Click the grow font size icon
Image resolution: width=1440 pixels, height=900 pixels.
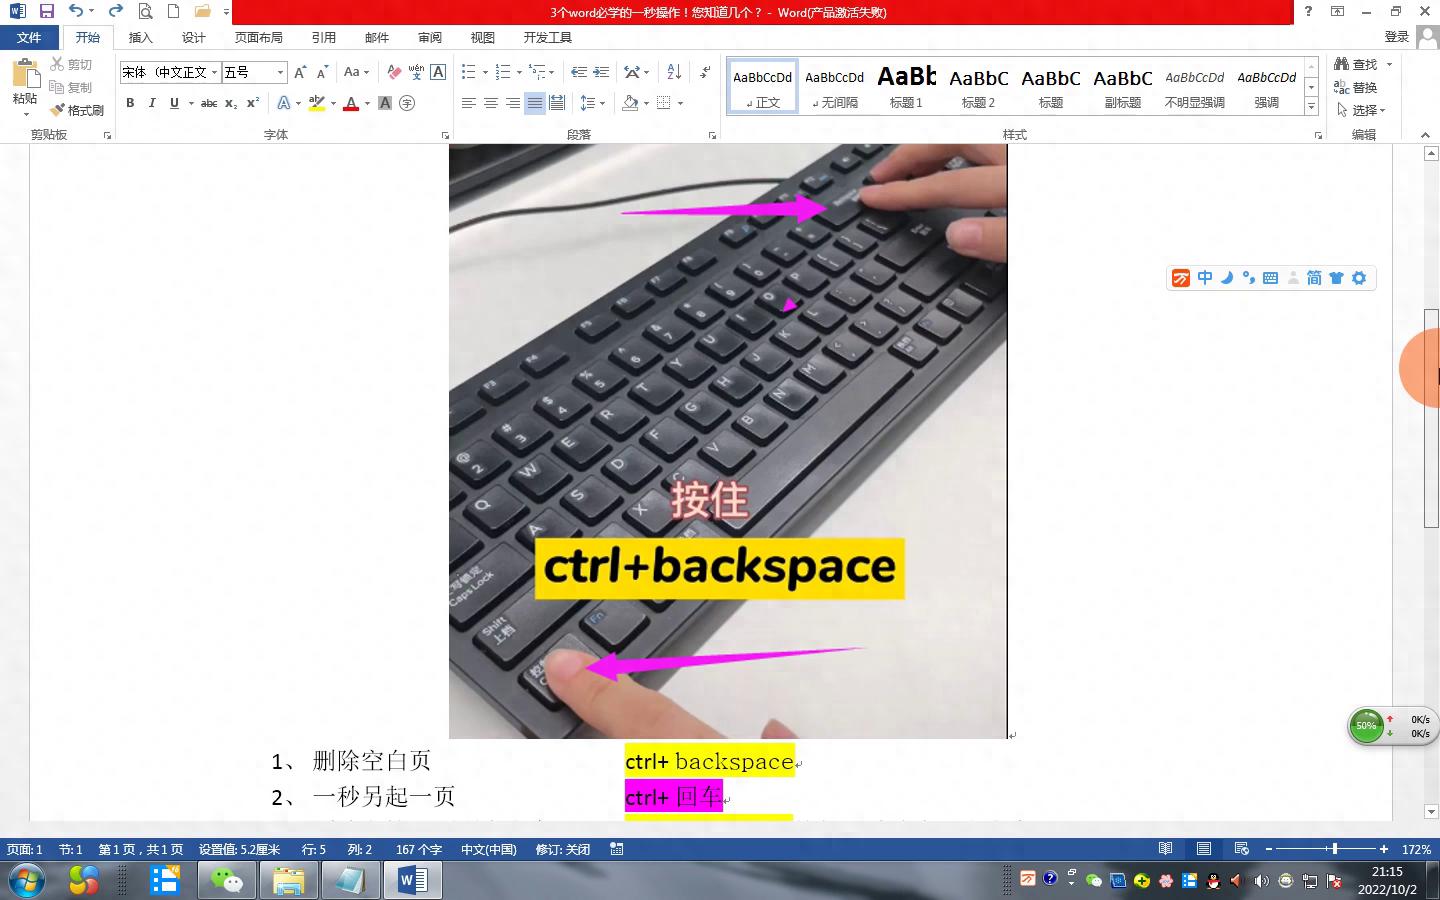click(x=300, y=72)
